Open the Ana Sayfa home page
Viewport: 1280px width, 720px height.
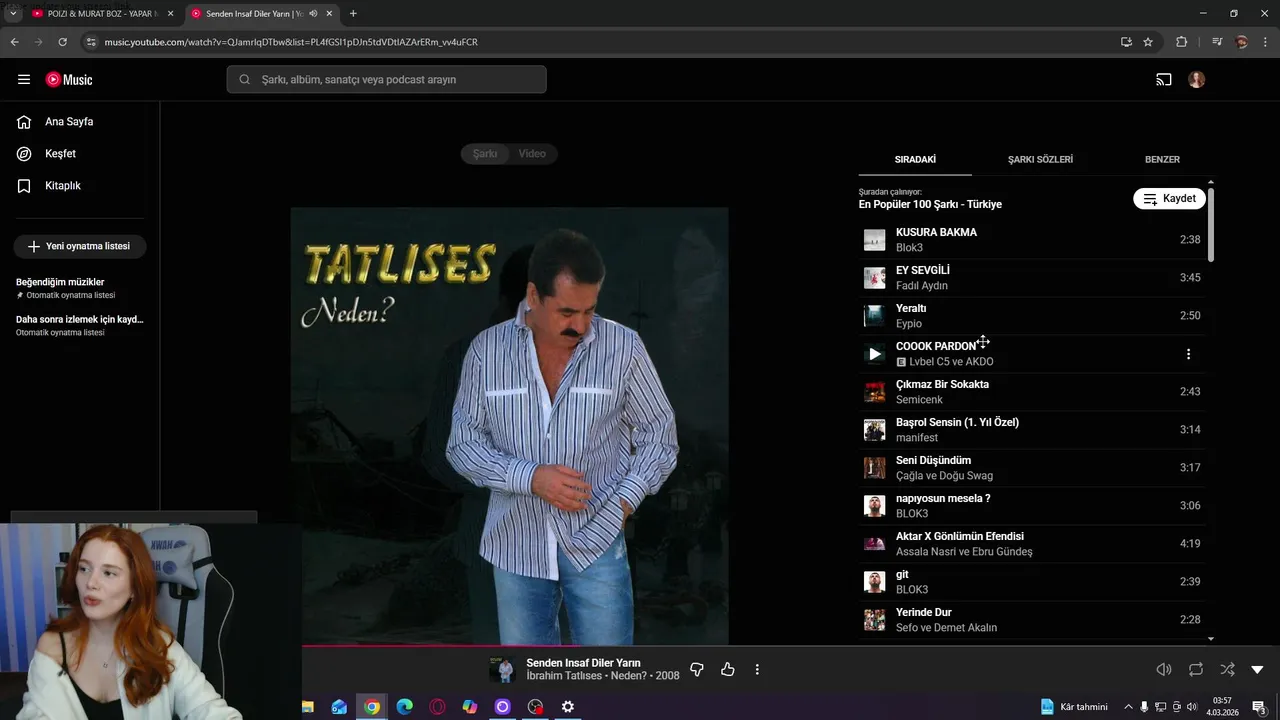pyautogui.click(x=69, y=122)
